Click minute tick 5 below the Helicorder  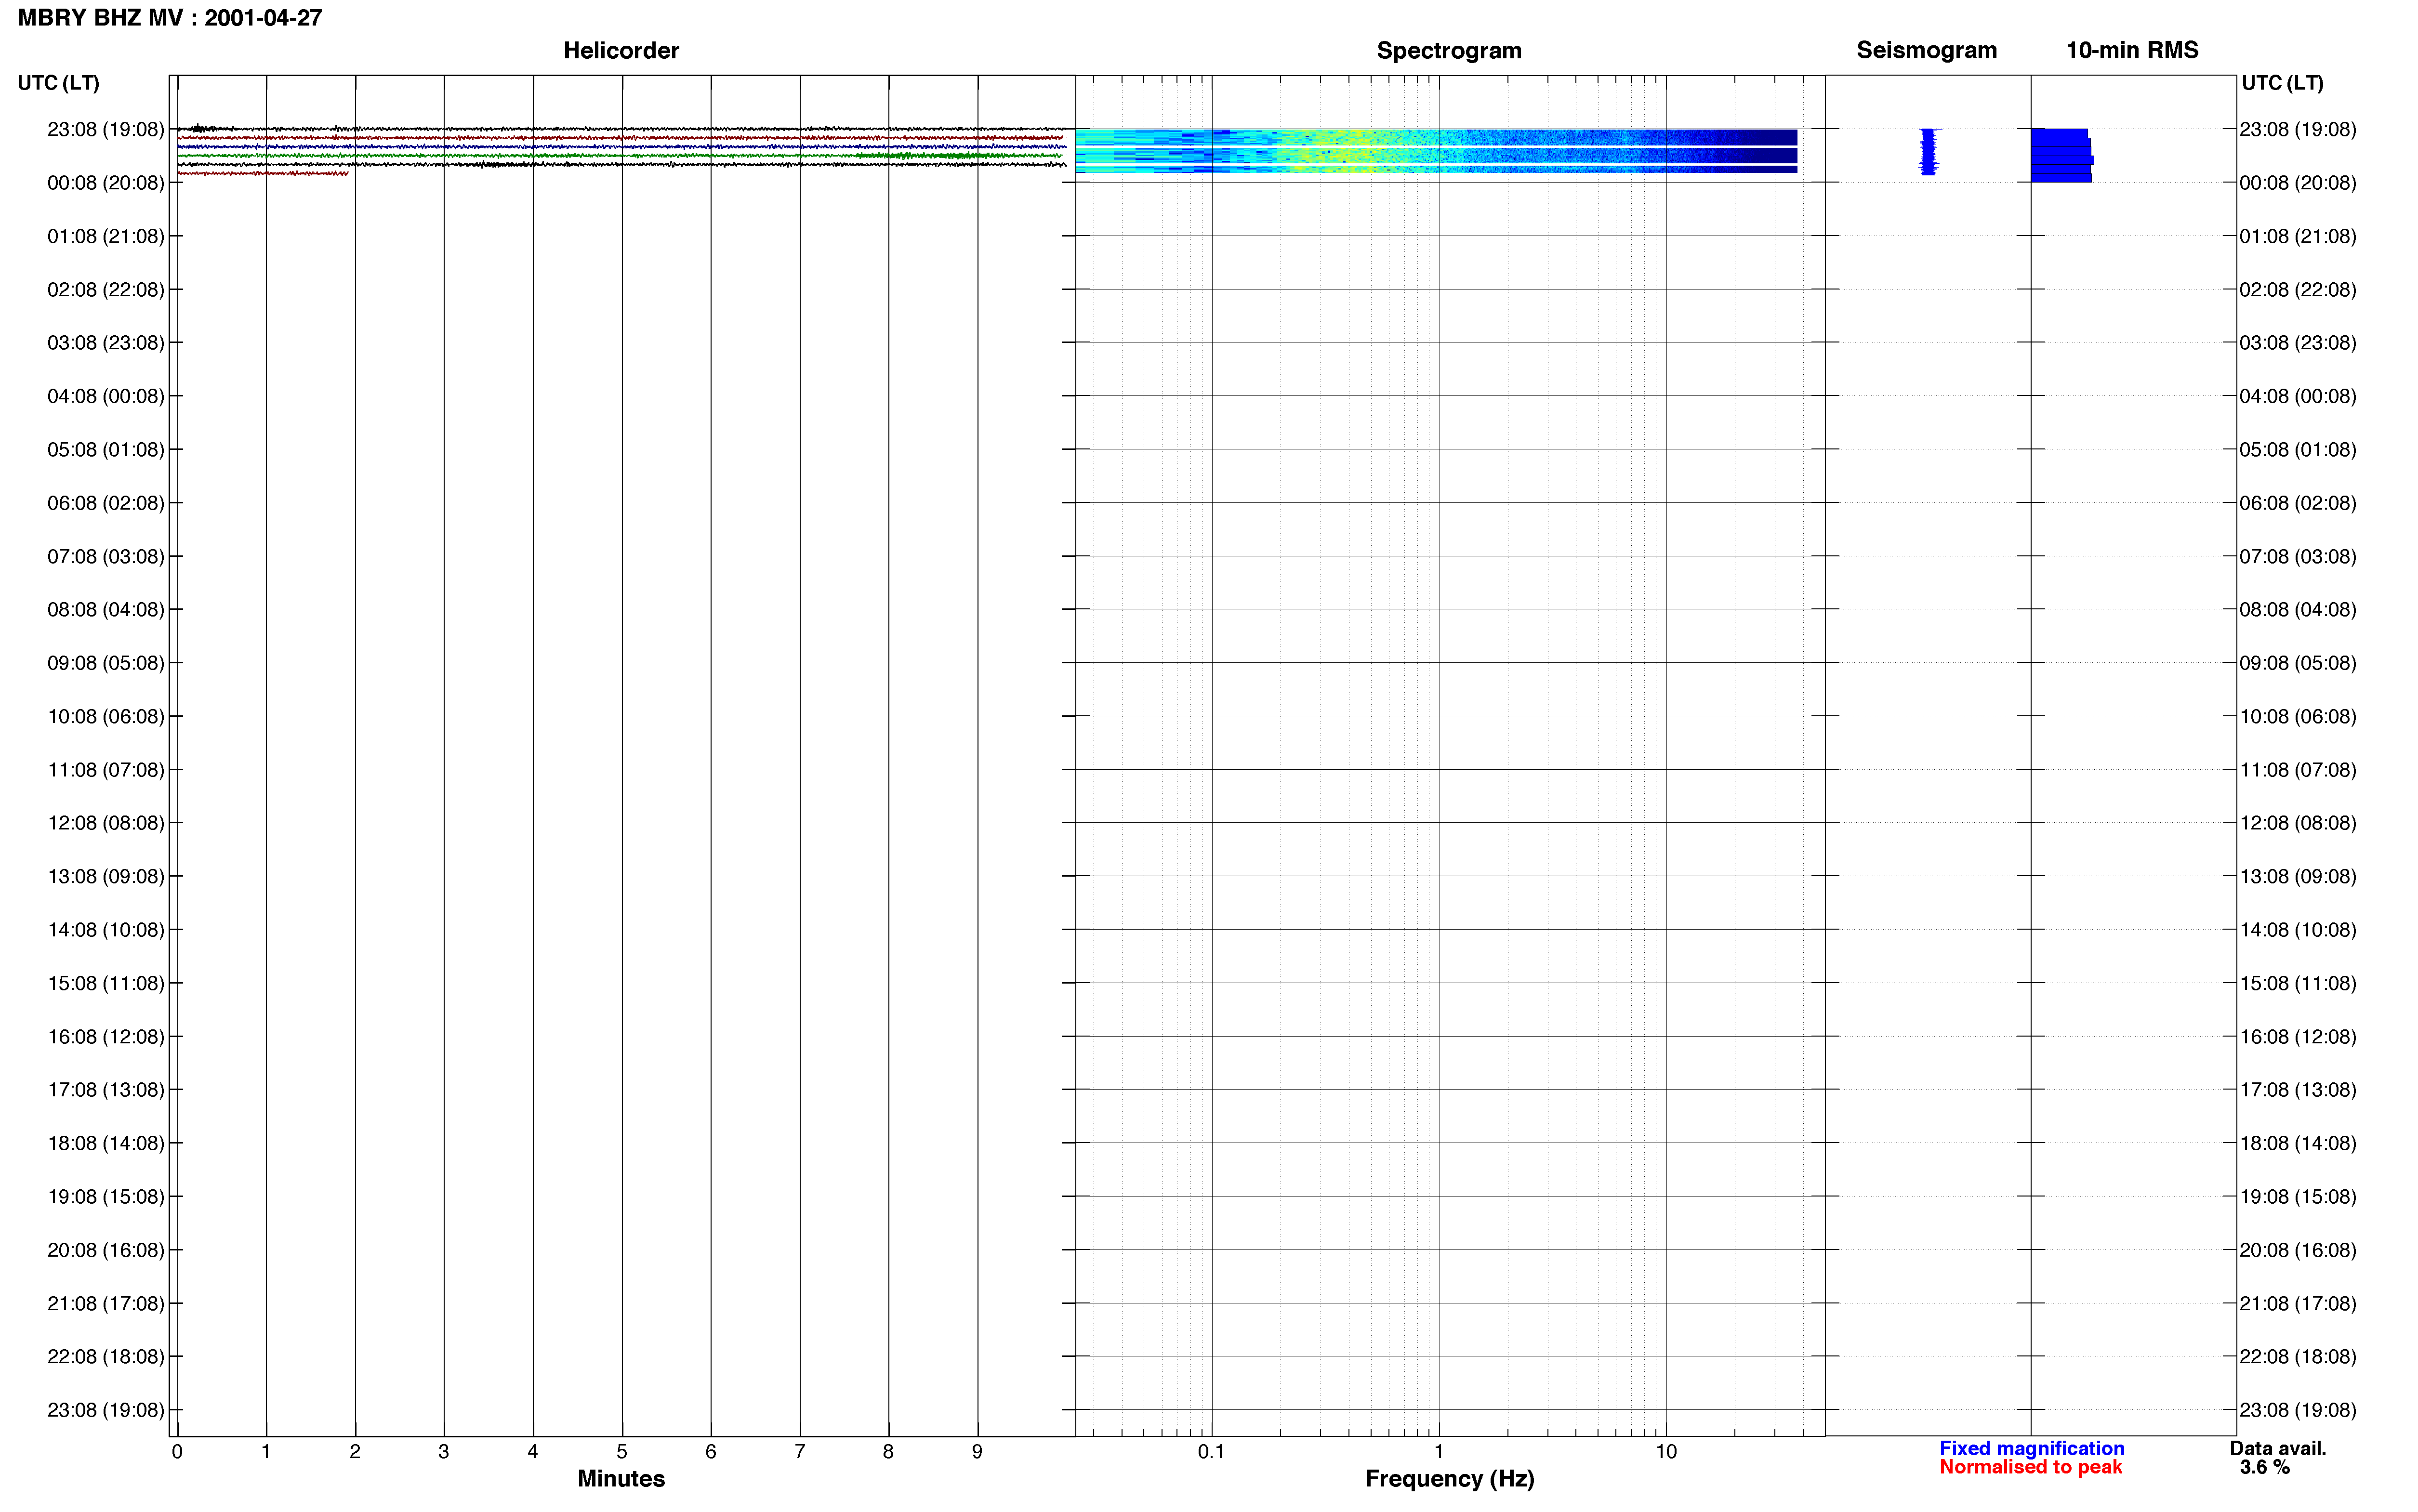[622, 1451]
